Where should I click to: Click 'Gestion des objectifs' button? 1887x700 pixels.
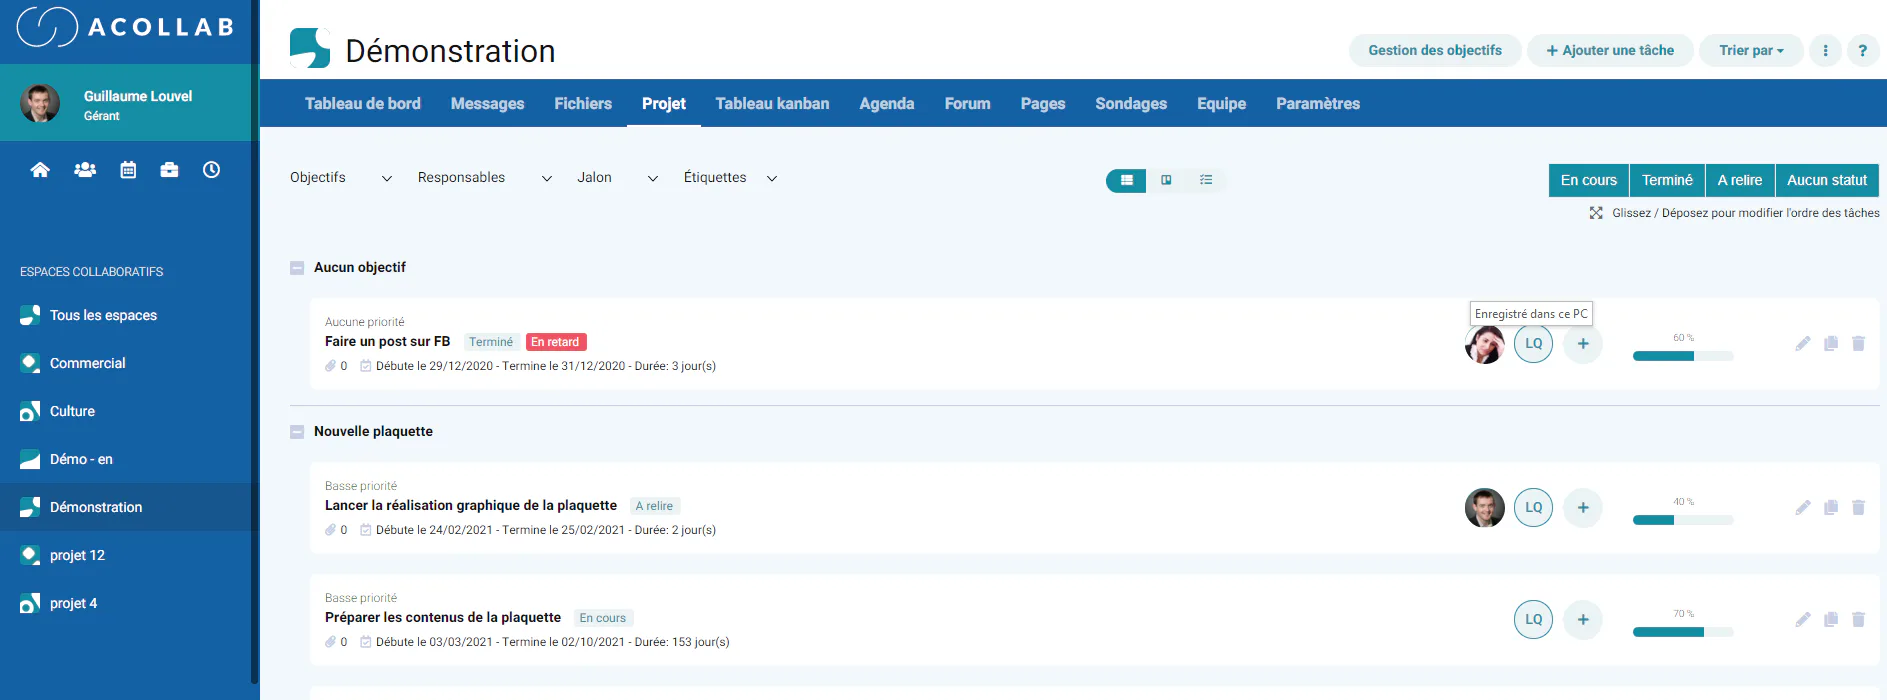point(1435,50)
